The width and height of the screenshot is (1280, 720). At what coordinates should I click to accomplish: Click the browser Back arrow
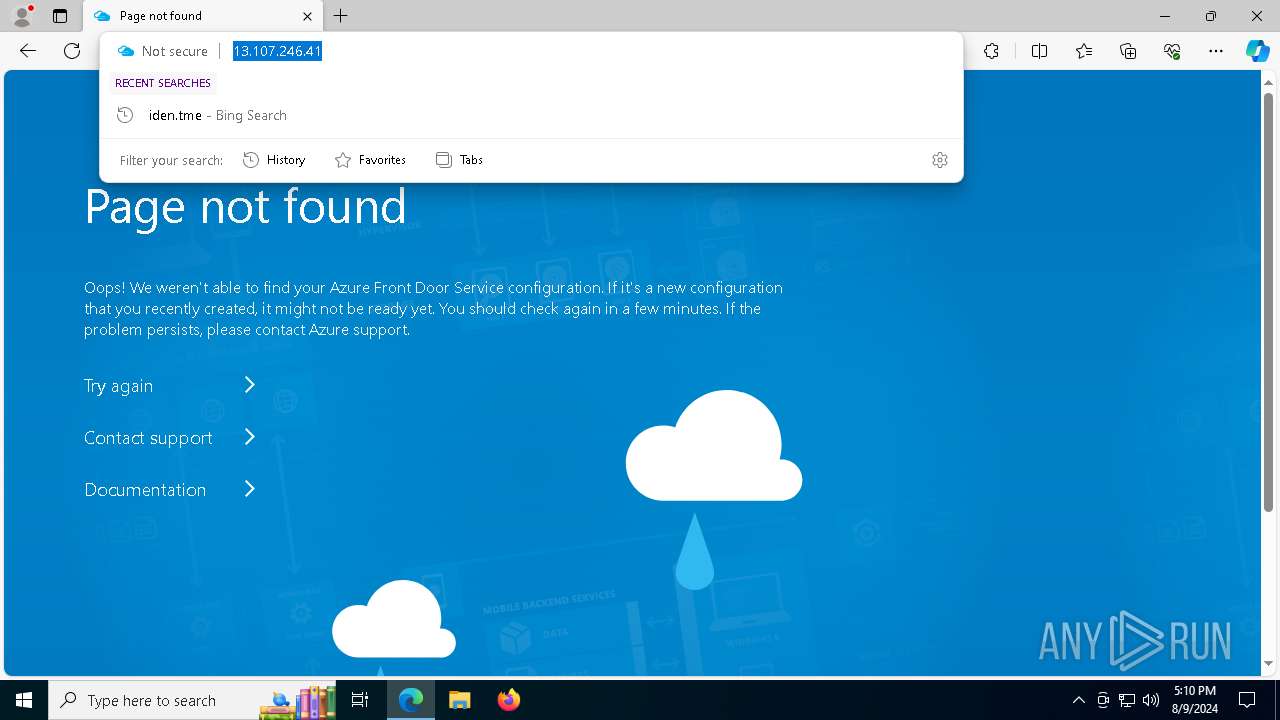28,51
